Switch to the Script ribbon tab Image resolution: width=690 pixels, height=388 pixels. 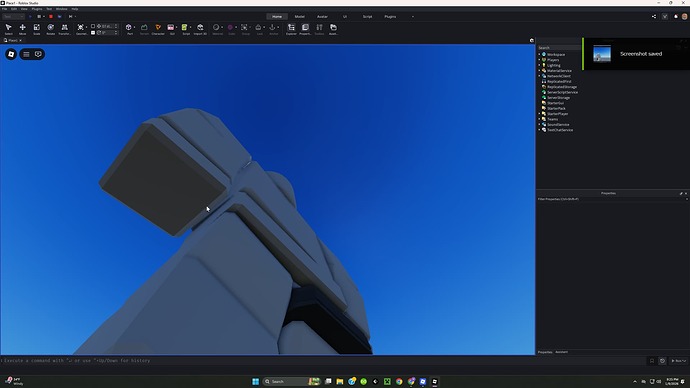coord(367,16)
